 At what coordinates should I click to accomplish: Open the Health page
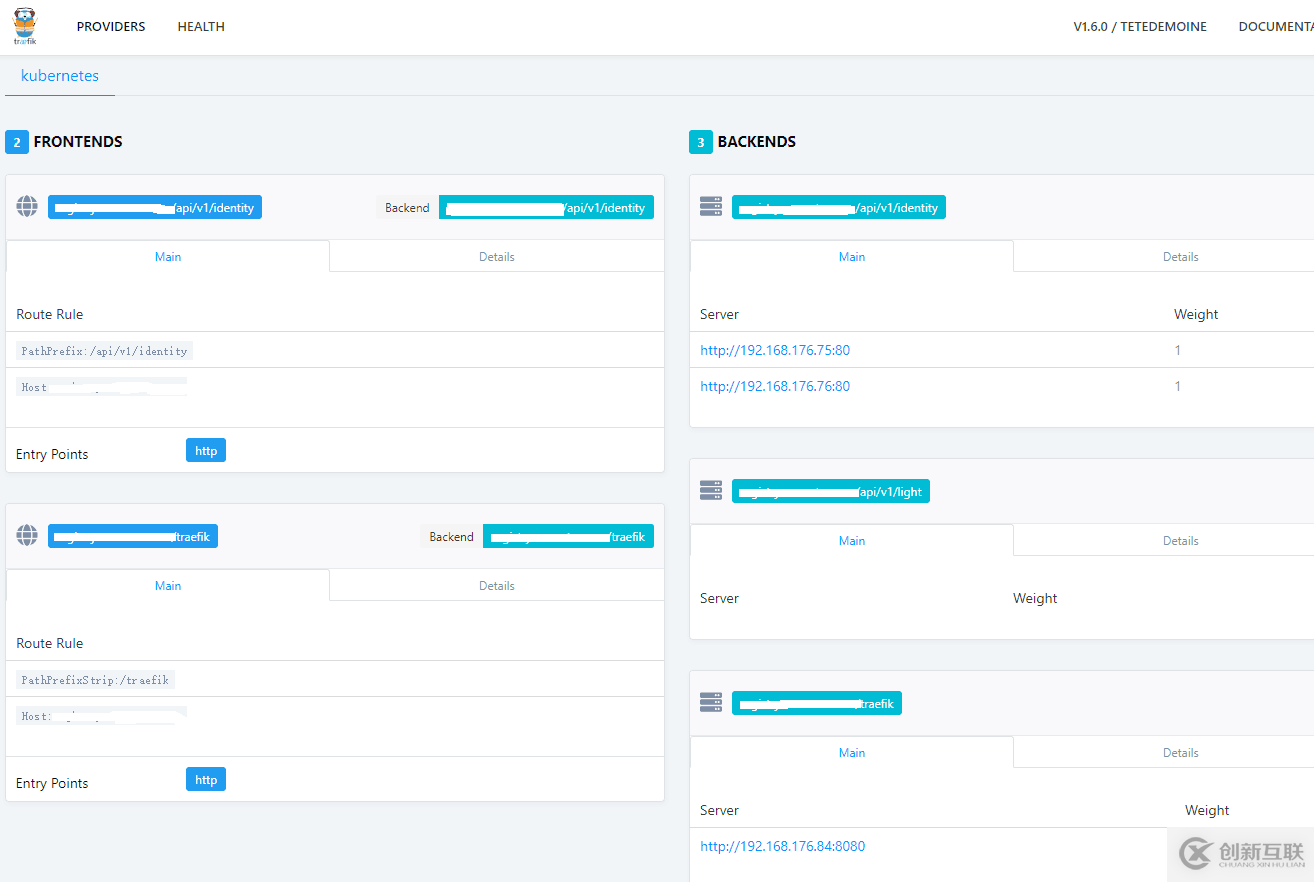(x=201, y=27)
